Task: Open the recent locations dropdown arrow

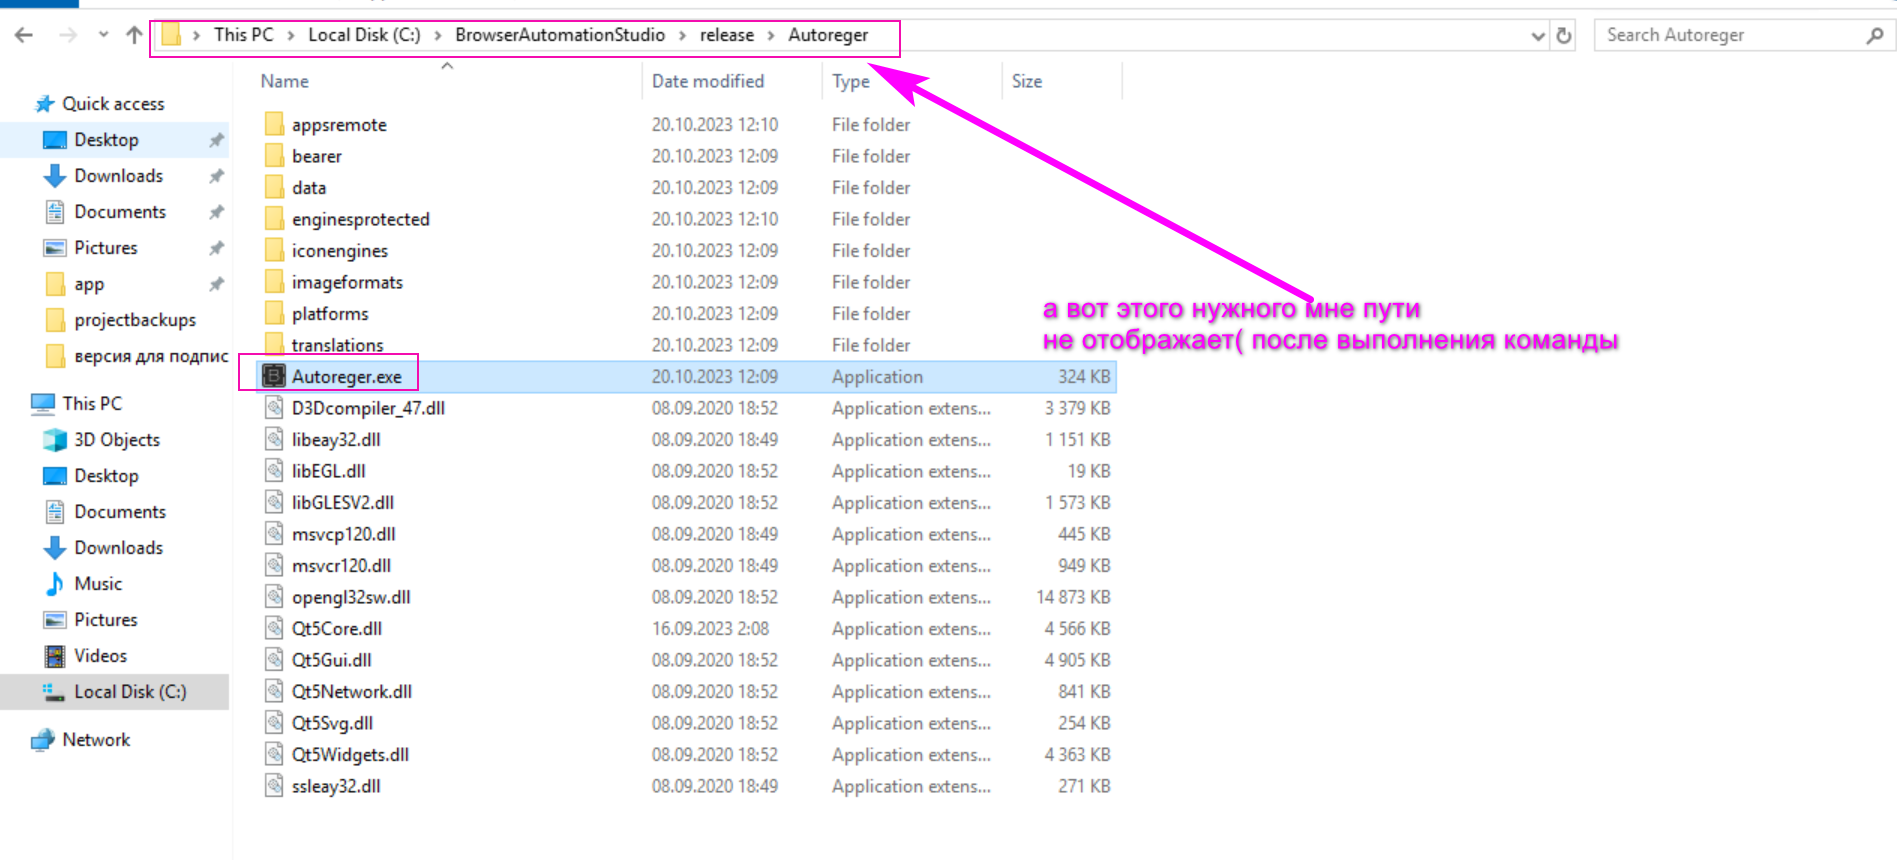Action: coord(103,35)
